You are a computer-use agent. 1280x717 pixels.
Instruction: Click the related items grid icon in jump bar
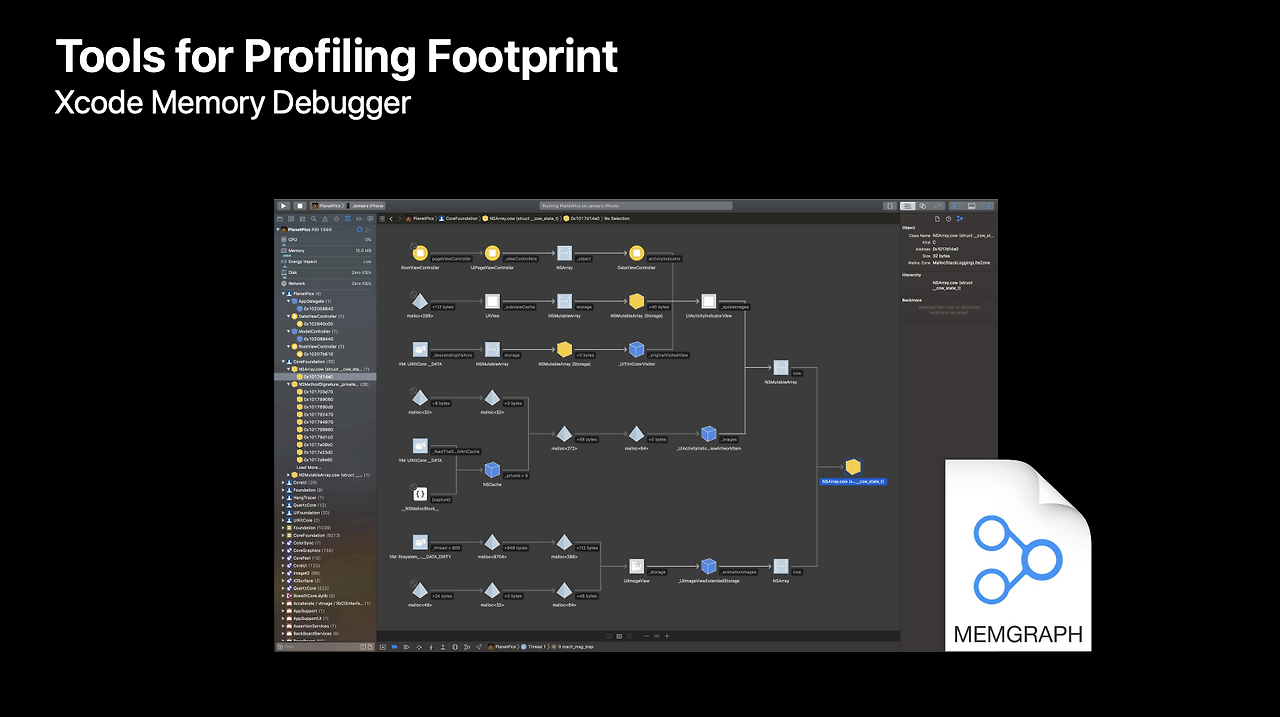(x=382, y=218)
